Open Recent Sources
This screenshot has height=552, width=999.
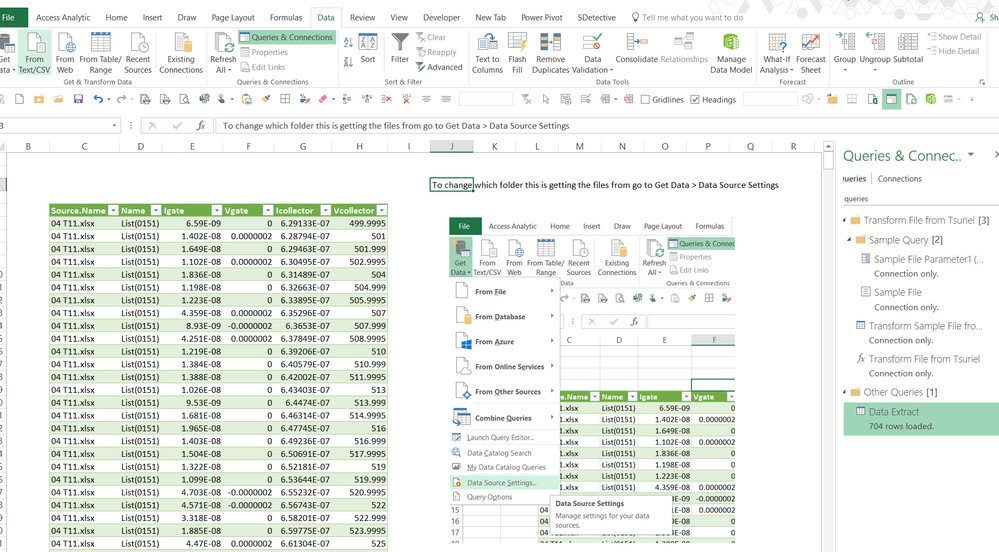point(138,54)
